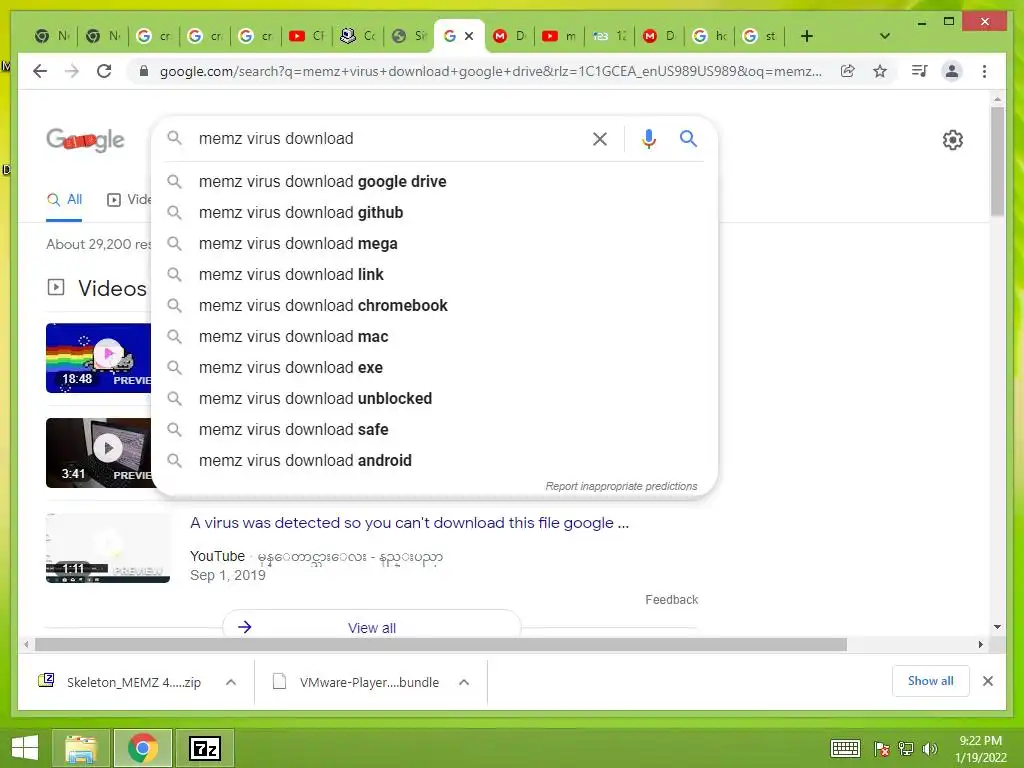Open Chrome profile avatar
1024x768 pixels.
point(952,71)
